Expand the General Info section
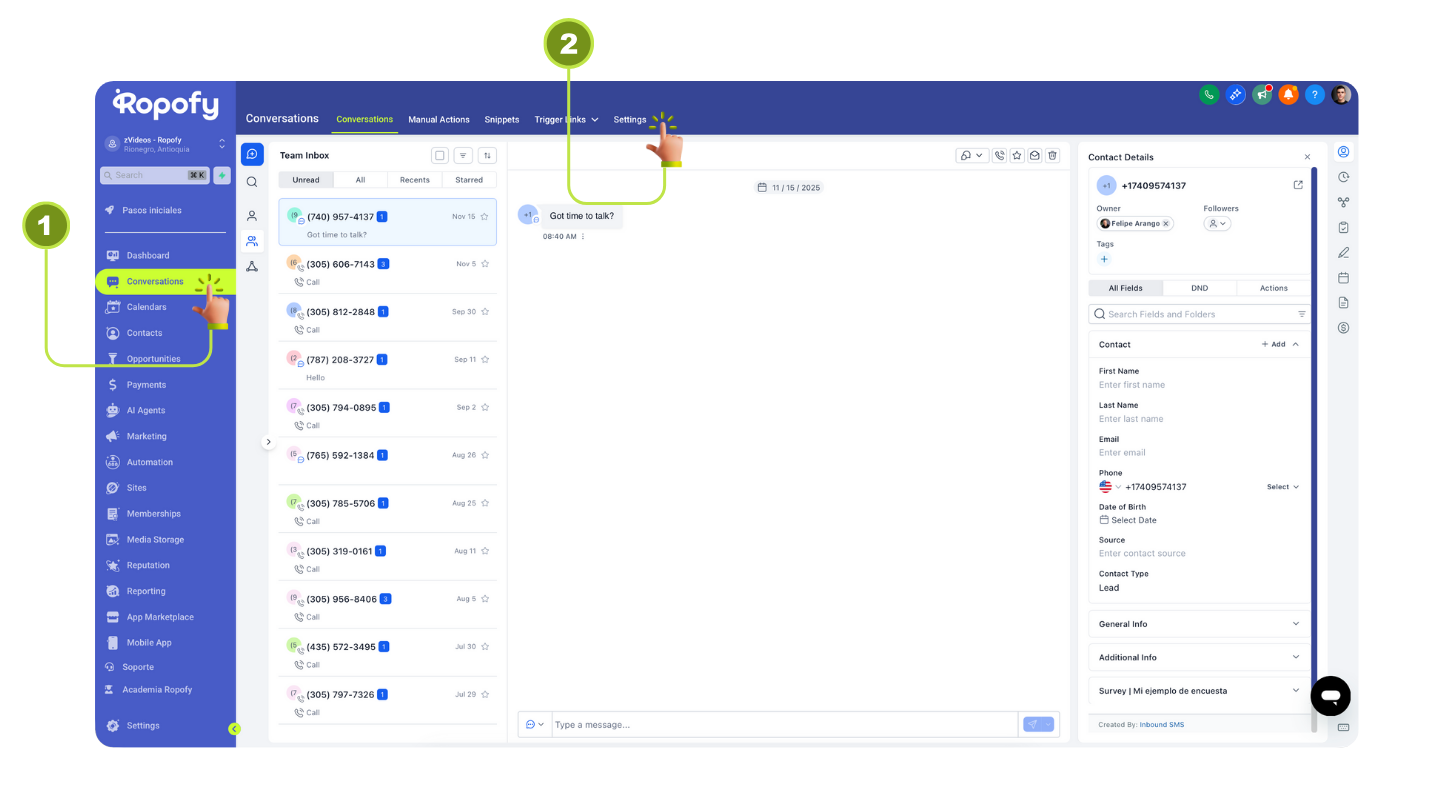The height and width of the screenshot is (810, 1440). pyautogui.click(x=1199, y=624)
